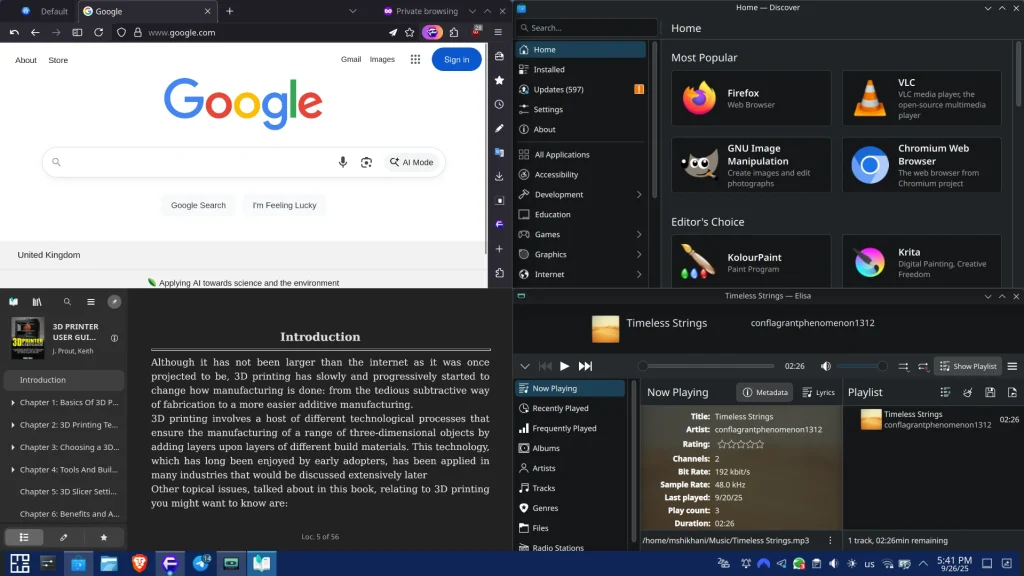Toggle Metadata view in Now Playing

pyautogui.click(x=765, y=392)
